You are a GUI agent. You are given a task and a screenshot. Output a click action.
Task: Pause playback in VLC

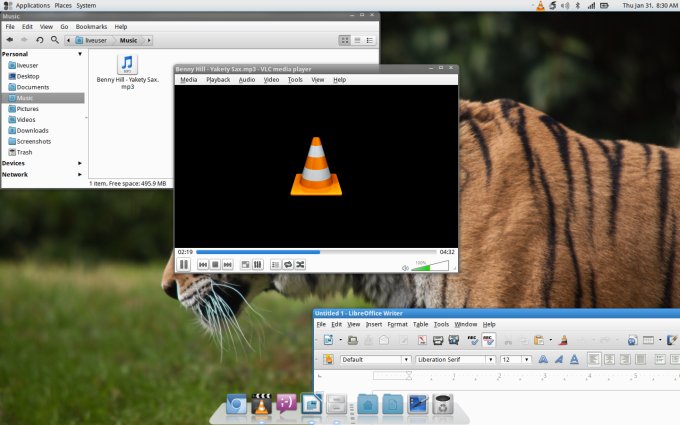[x=184, y=264]
